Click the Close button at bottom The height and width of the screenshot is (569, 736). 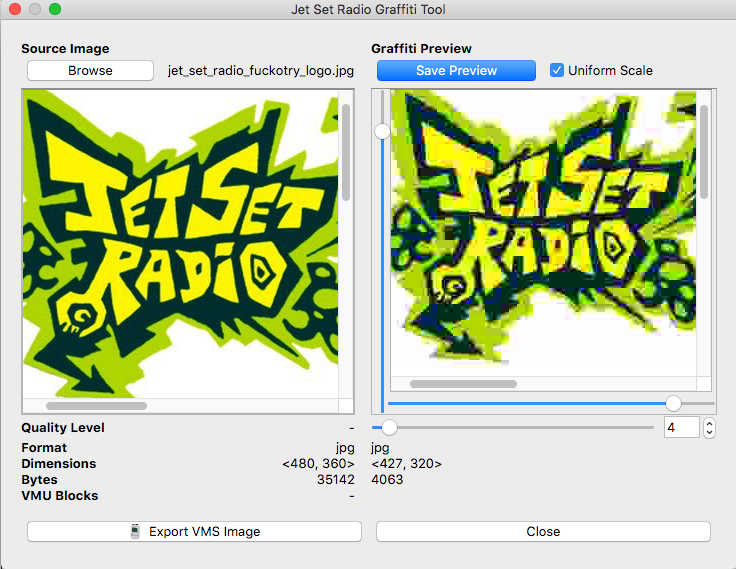tap(543, 531)
